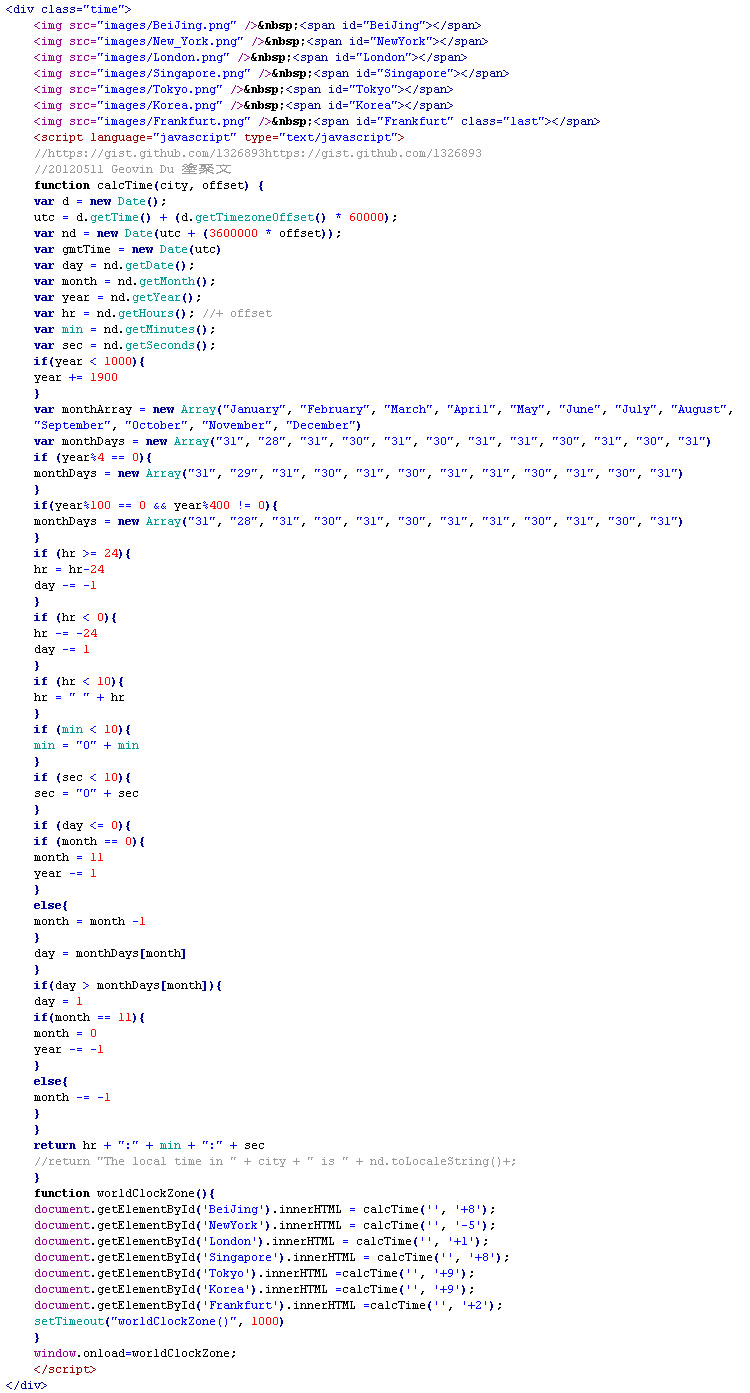Click the if (sec < 10) line

(83, 777)
